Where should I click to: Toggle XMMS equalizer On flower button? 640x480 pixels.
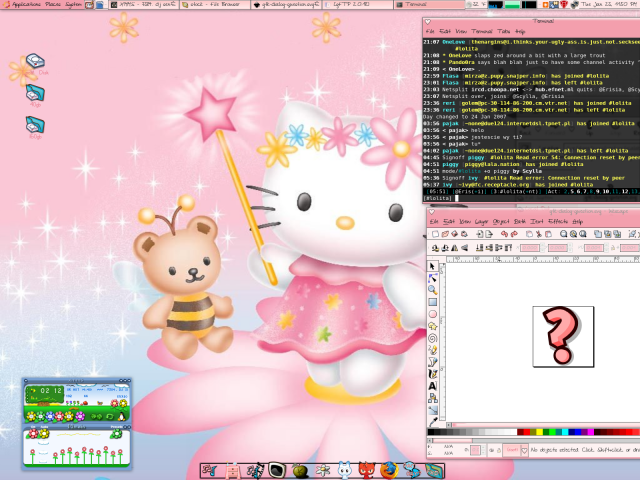tap(33, 433)
